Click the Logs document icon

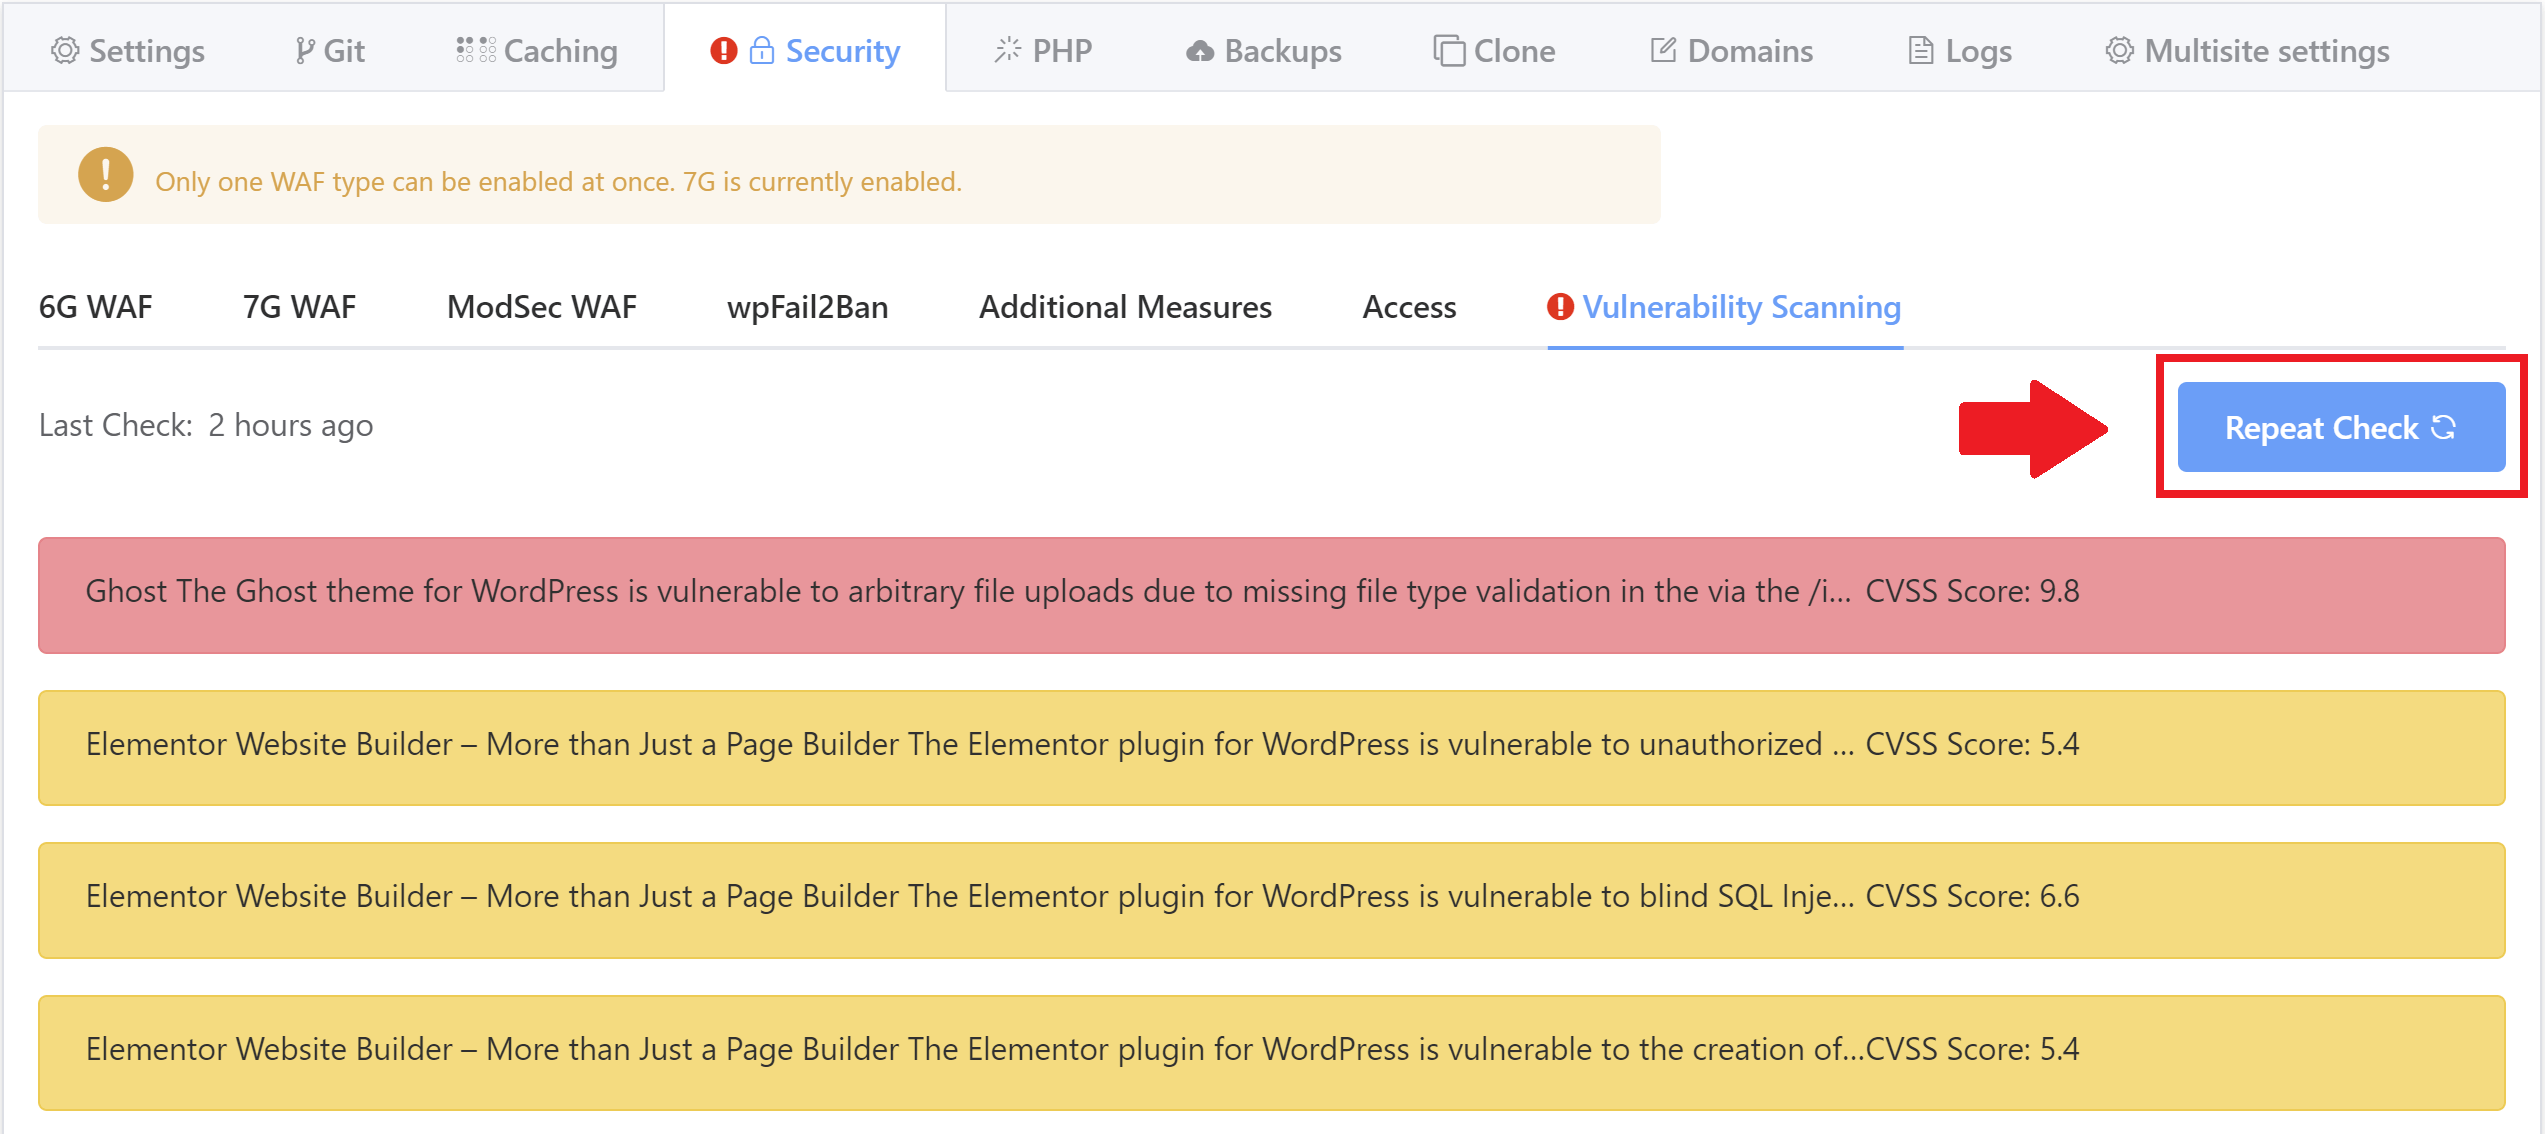1921,50
